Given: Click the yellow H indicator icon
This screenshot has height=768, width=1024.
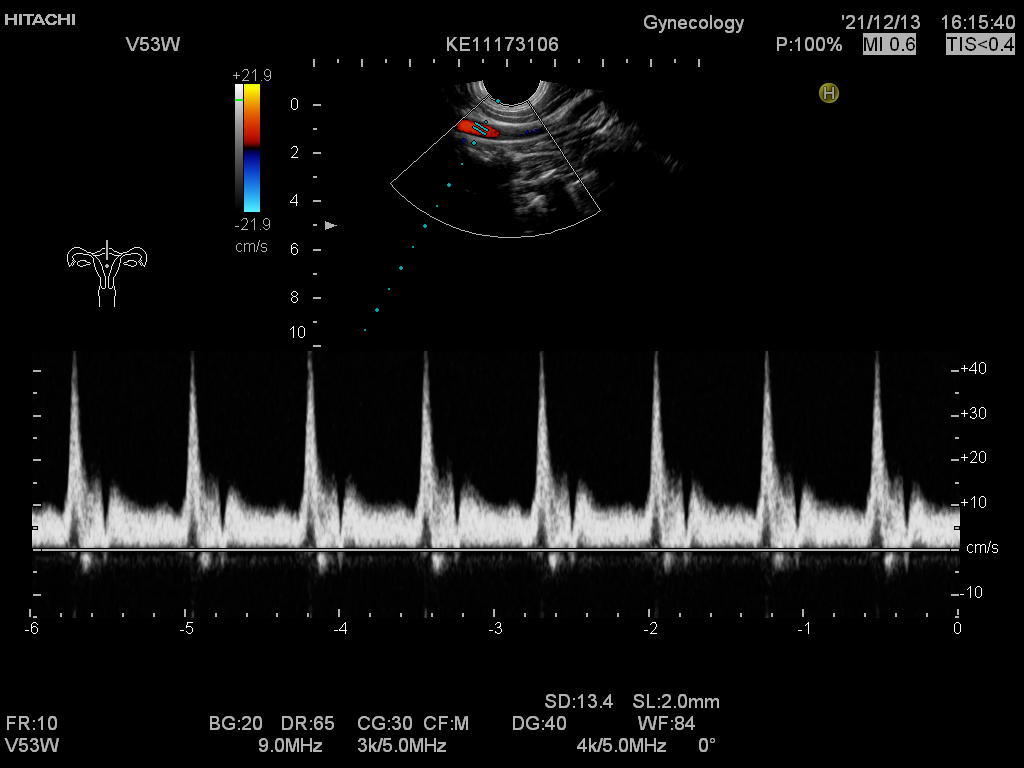Looking at the screenshot, I should click(828, 93).
